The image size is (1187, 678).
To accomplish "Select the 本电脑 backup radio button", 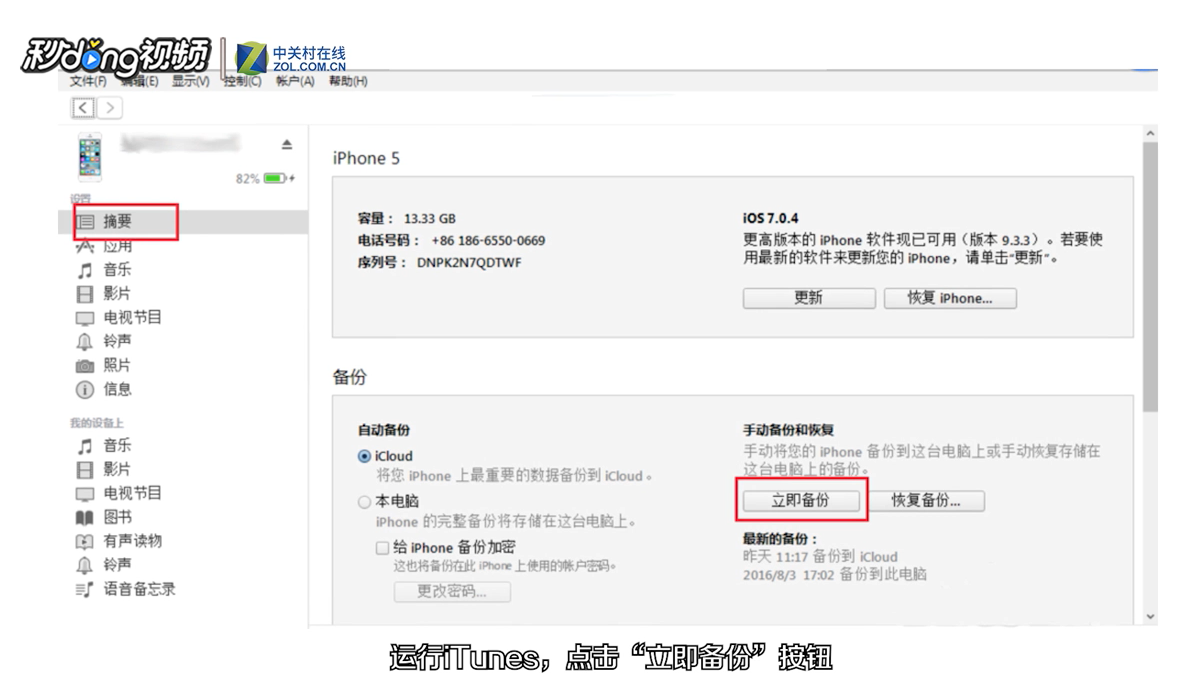I will 364,502.
